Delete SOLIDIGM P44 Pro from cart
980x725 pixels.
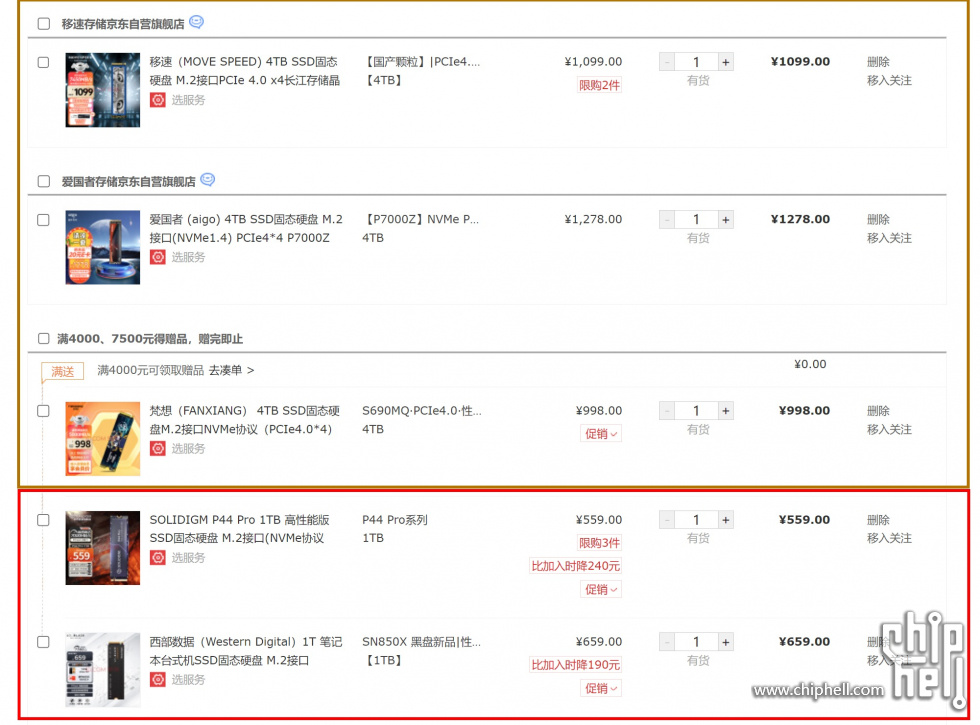point(878,519)
